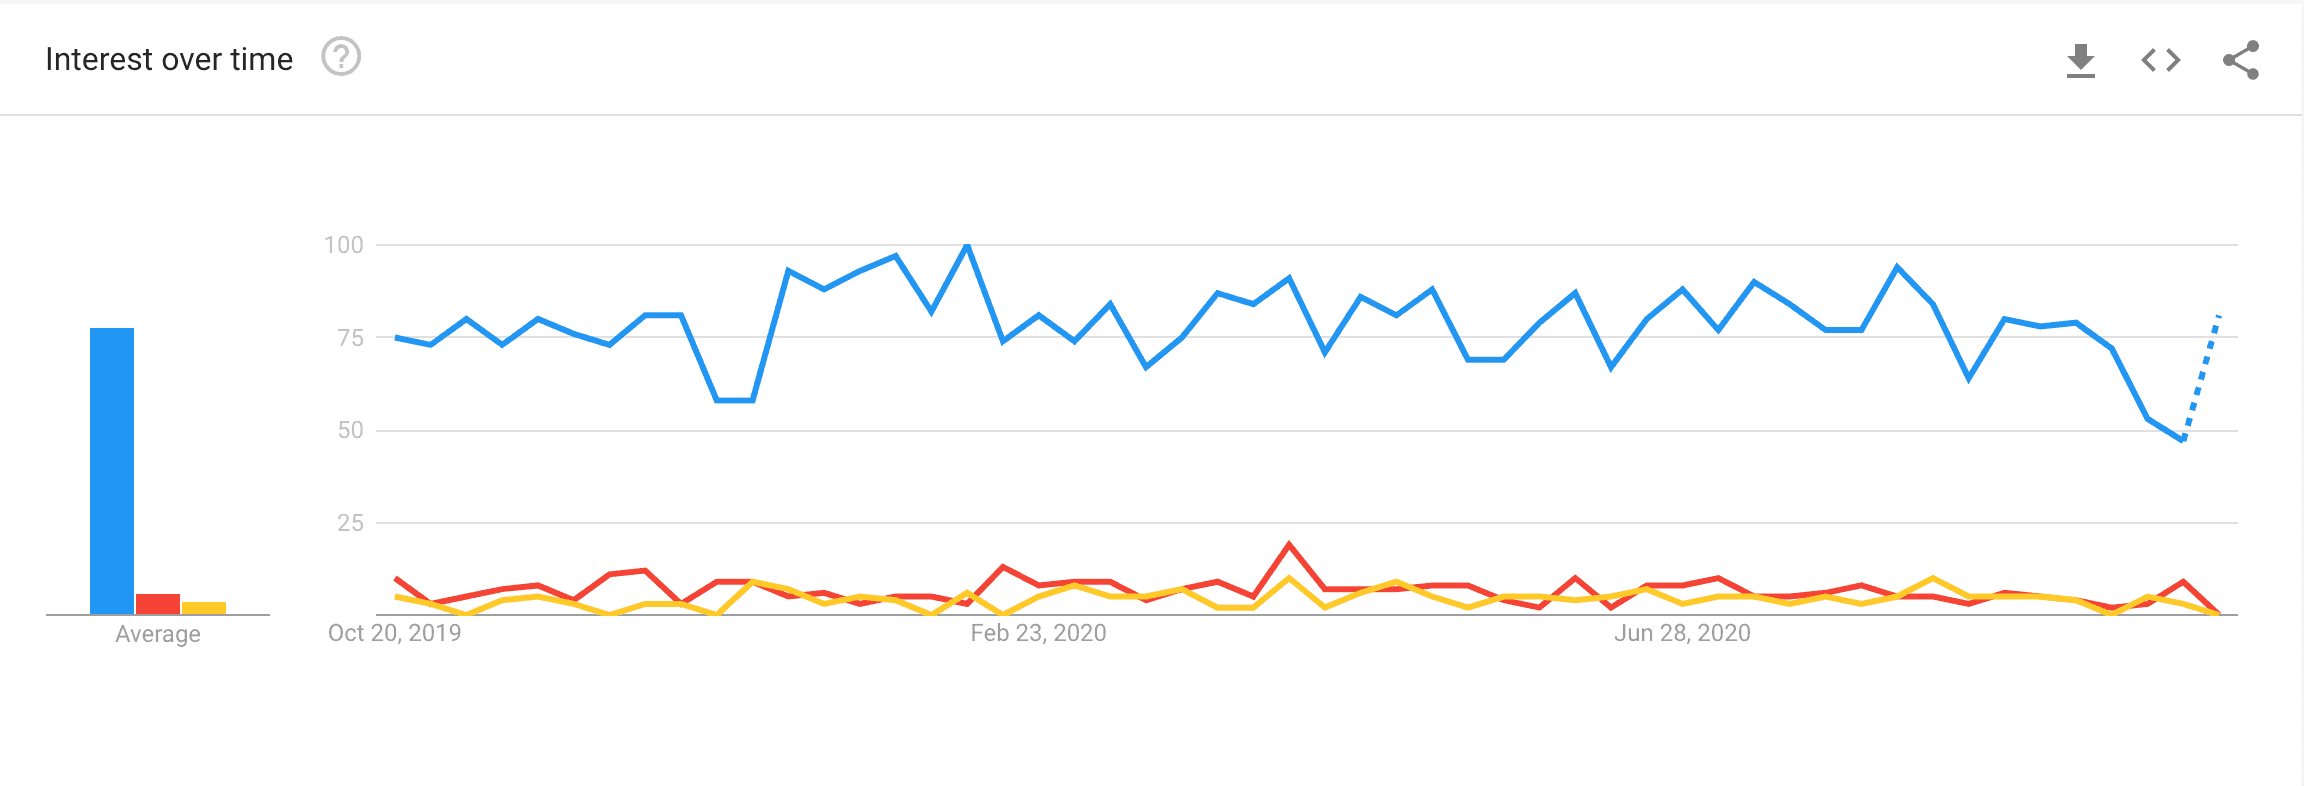
Task: Open the embed code icon
Action: (2161, 60)
